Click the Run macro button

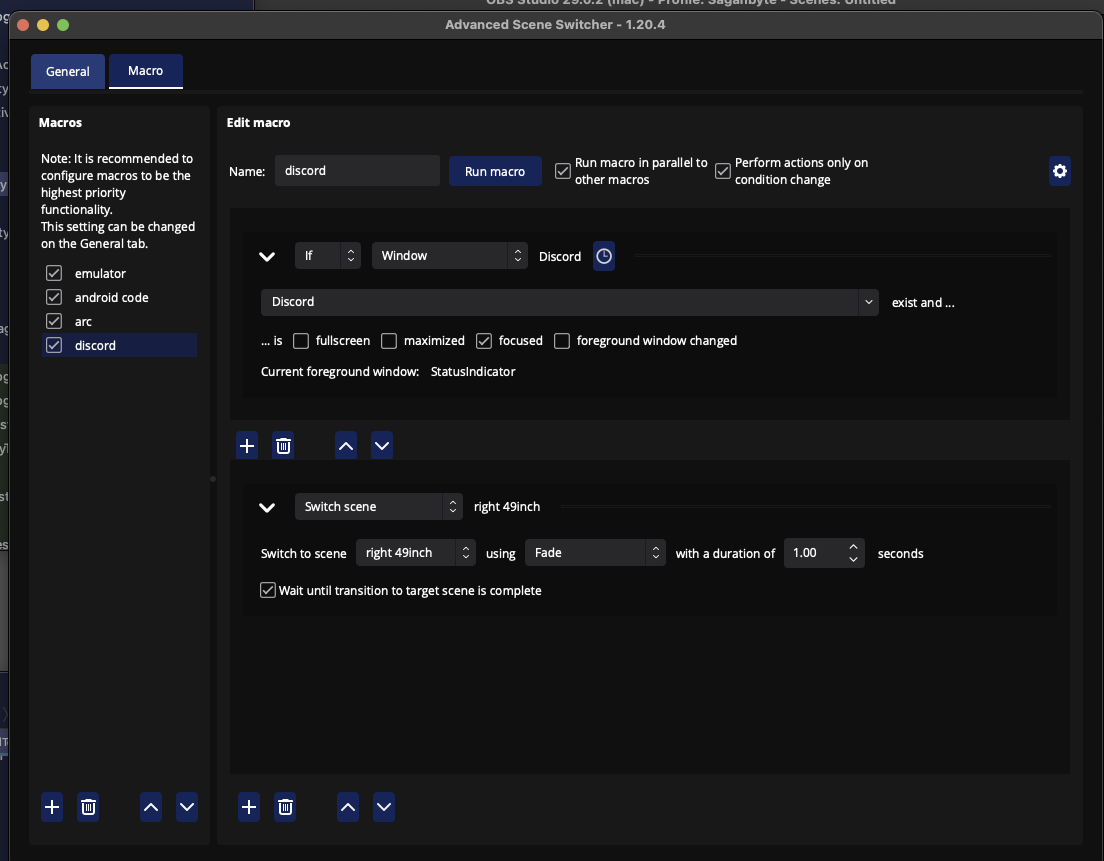click(495, 171)
